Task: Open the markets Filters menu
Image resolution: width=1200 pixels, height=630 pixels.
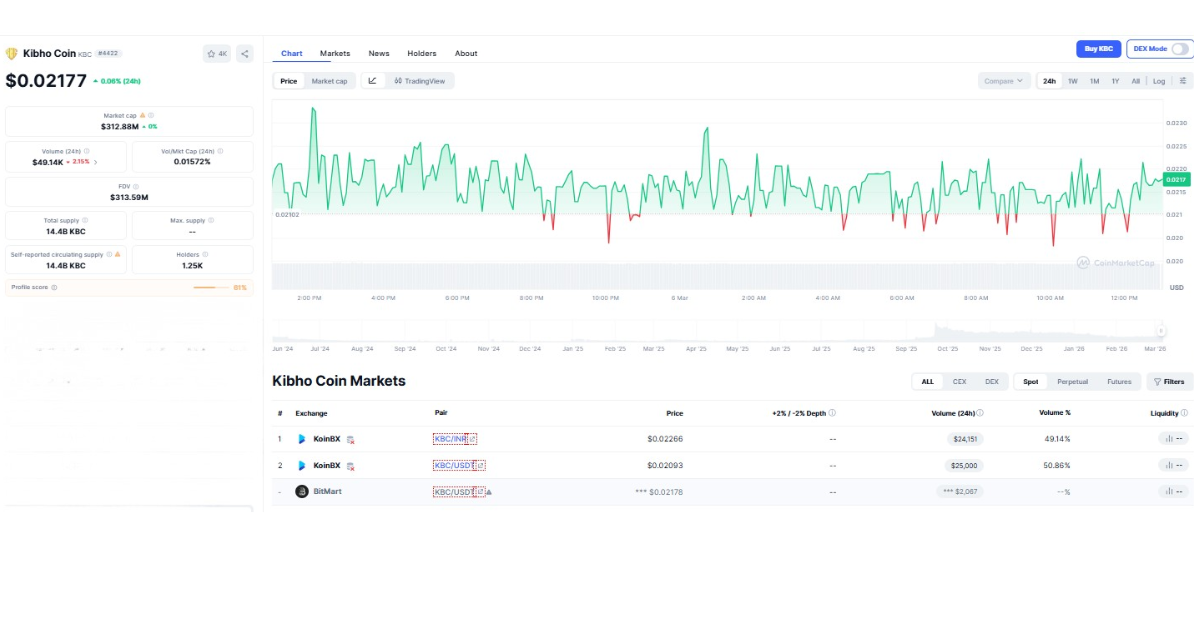Action: (1168, 382)
